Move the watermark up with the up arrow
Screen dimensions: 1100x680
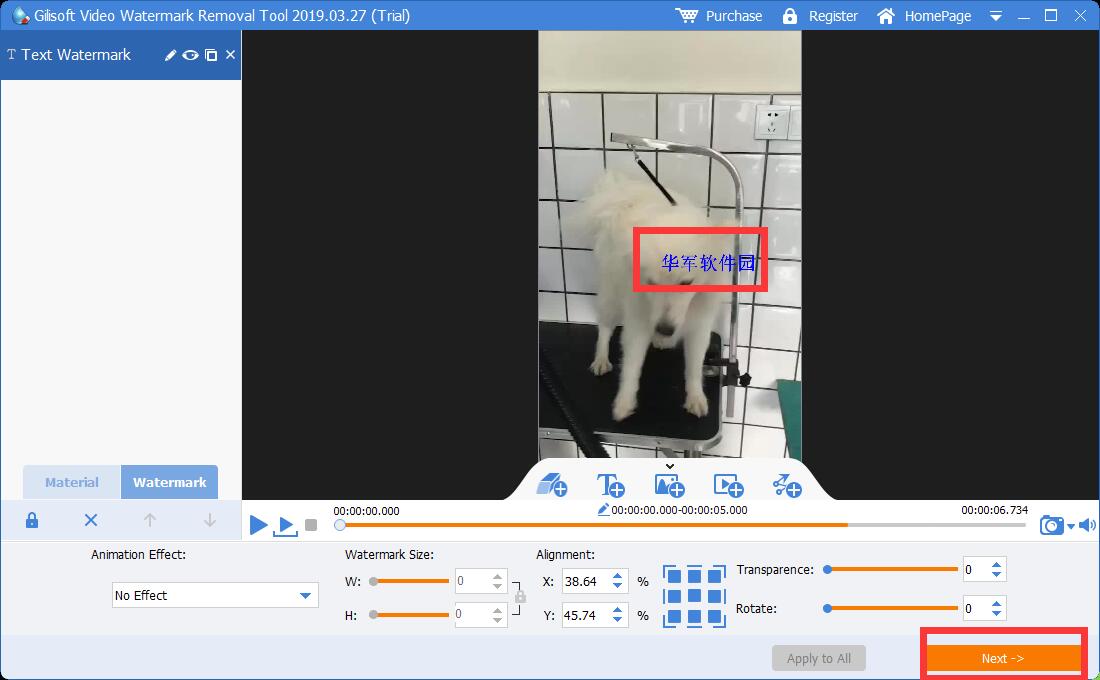click(x=149, y=520)
